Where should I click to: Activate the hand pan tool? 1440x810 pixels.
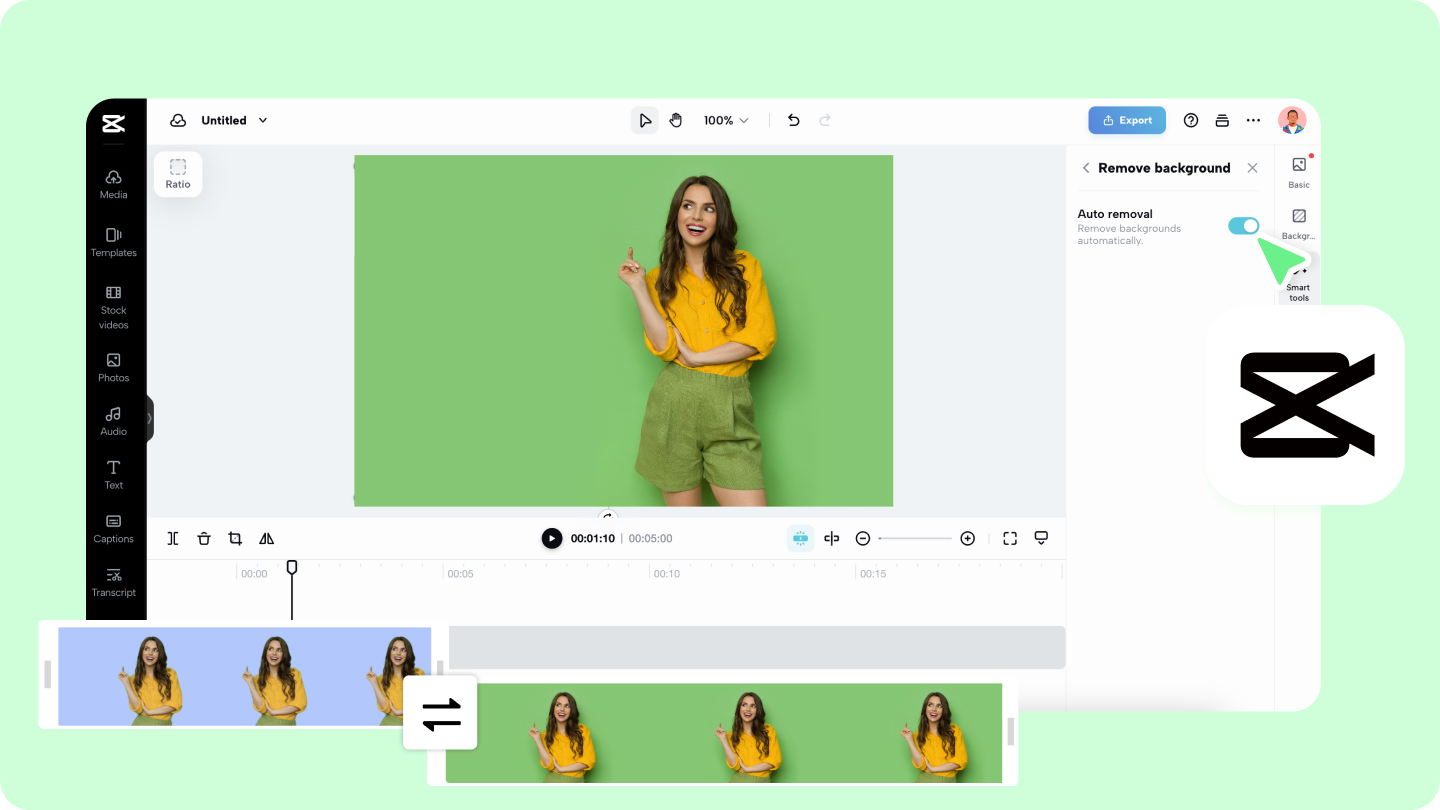click(676, 120)
